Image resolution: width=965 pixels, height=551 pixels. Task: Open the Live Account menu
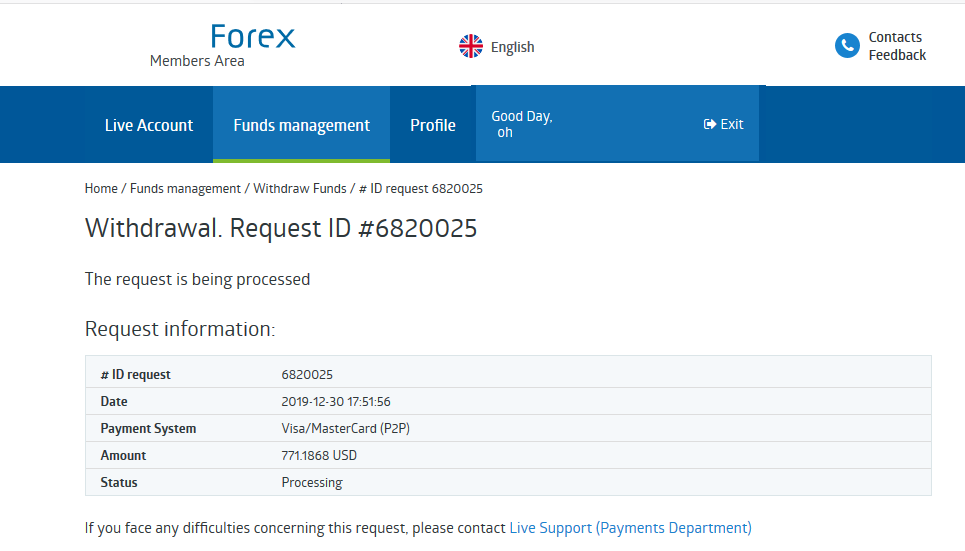(149, 125)
